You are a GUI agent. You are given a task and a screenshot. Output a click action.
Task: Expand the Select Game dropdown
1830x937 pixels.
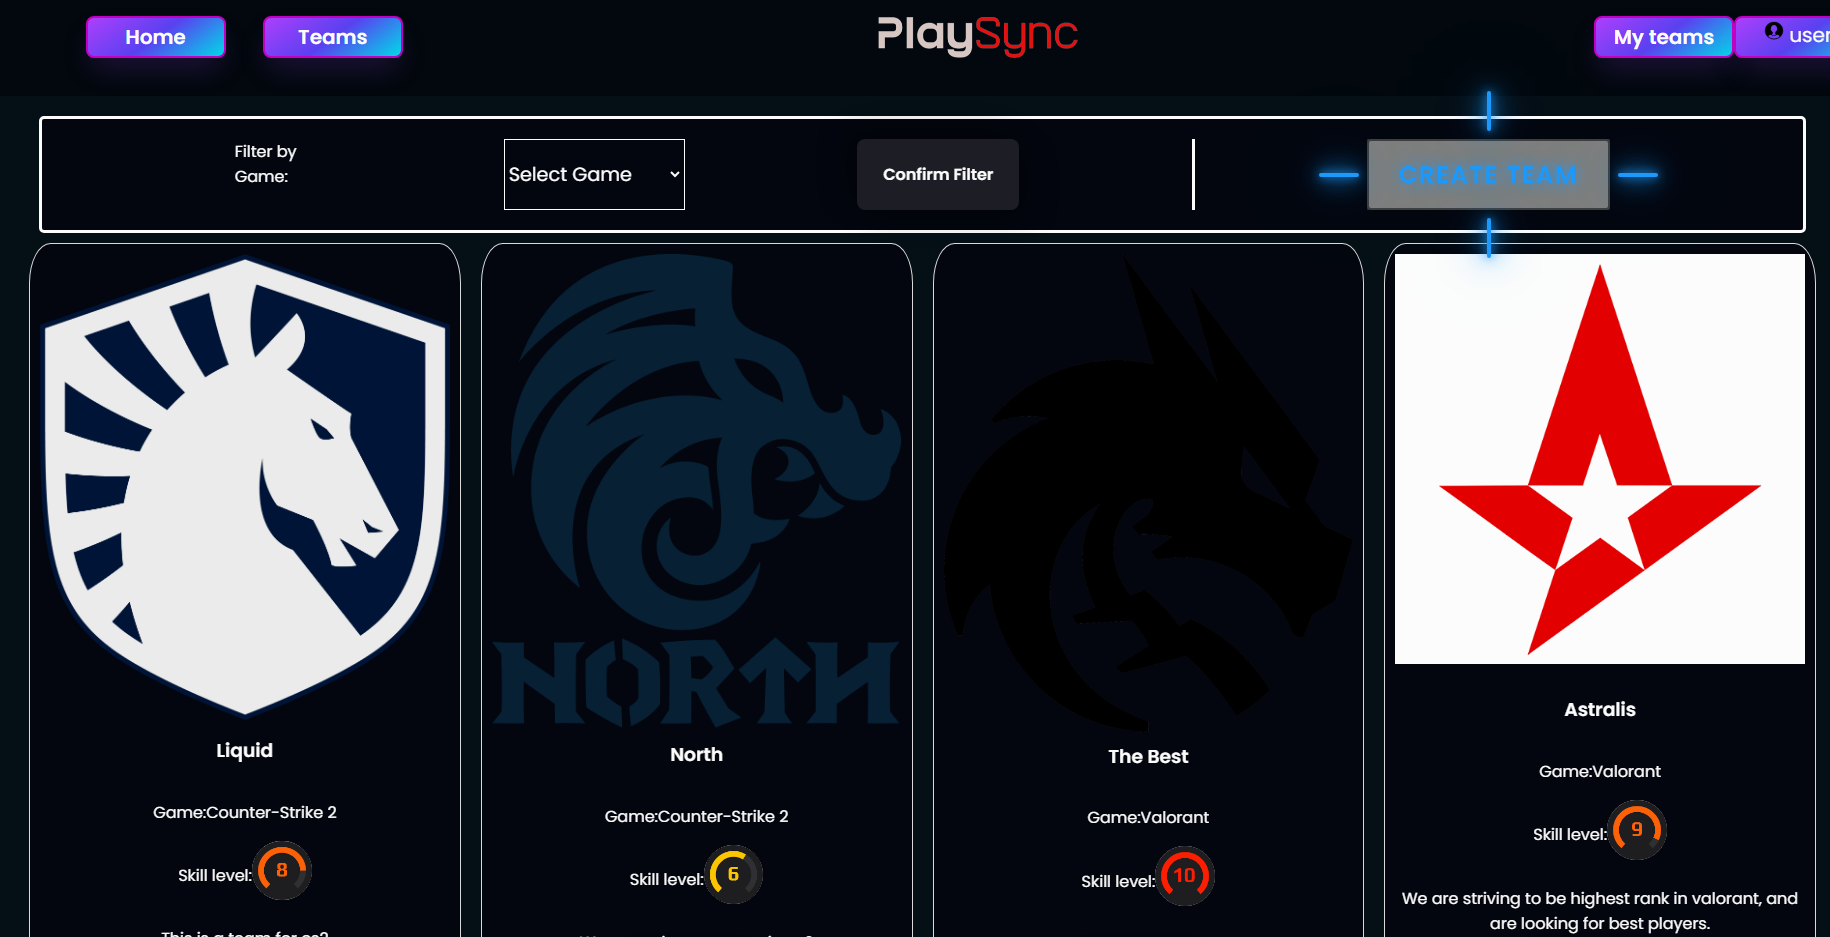point(594,174)
